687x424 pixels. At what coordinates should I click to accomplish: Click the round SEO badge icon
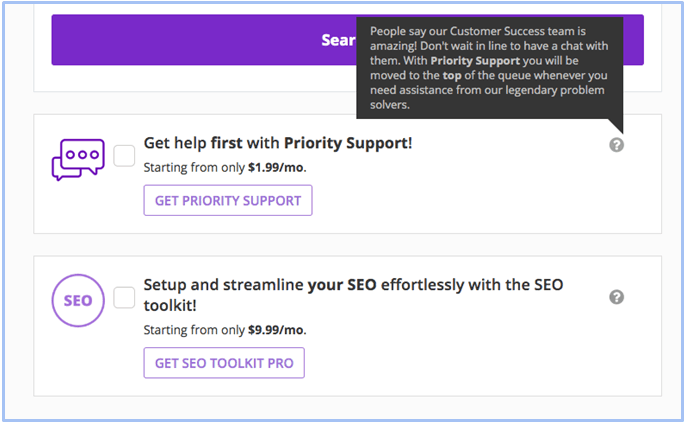pos(78,300)
